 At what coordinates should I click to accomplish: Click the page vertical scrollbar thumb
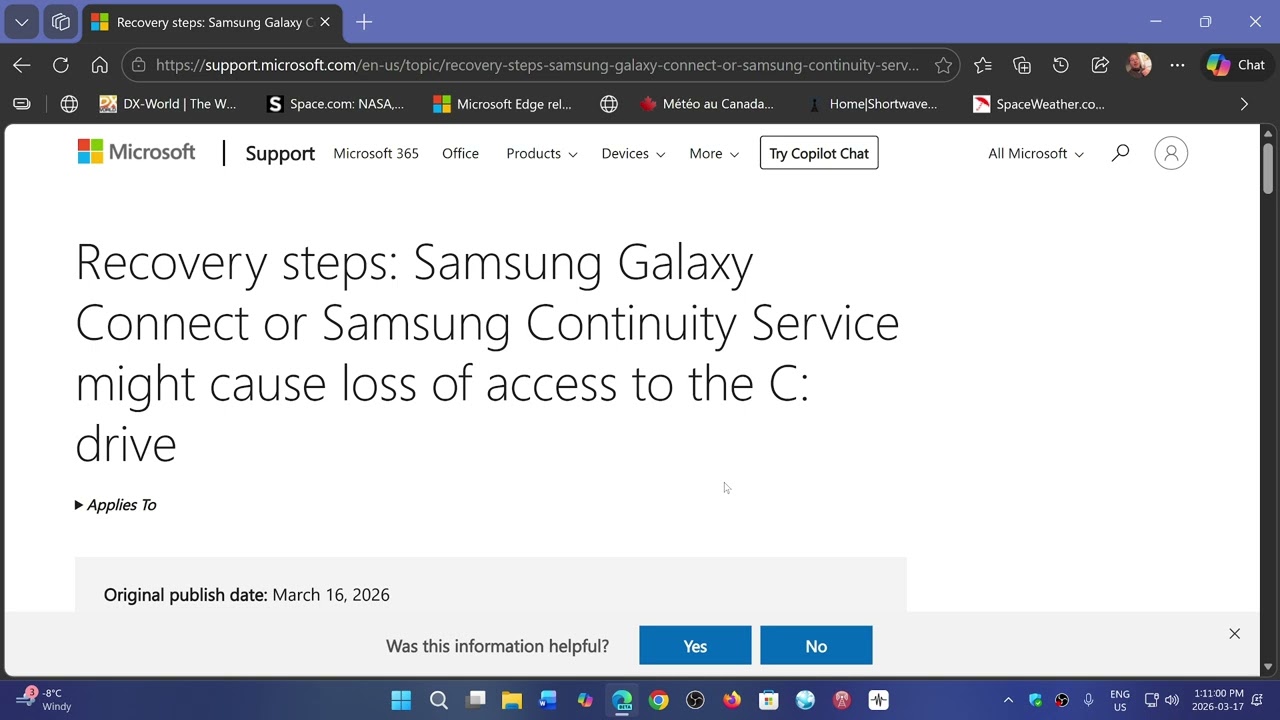(x=1268, y=168)
